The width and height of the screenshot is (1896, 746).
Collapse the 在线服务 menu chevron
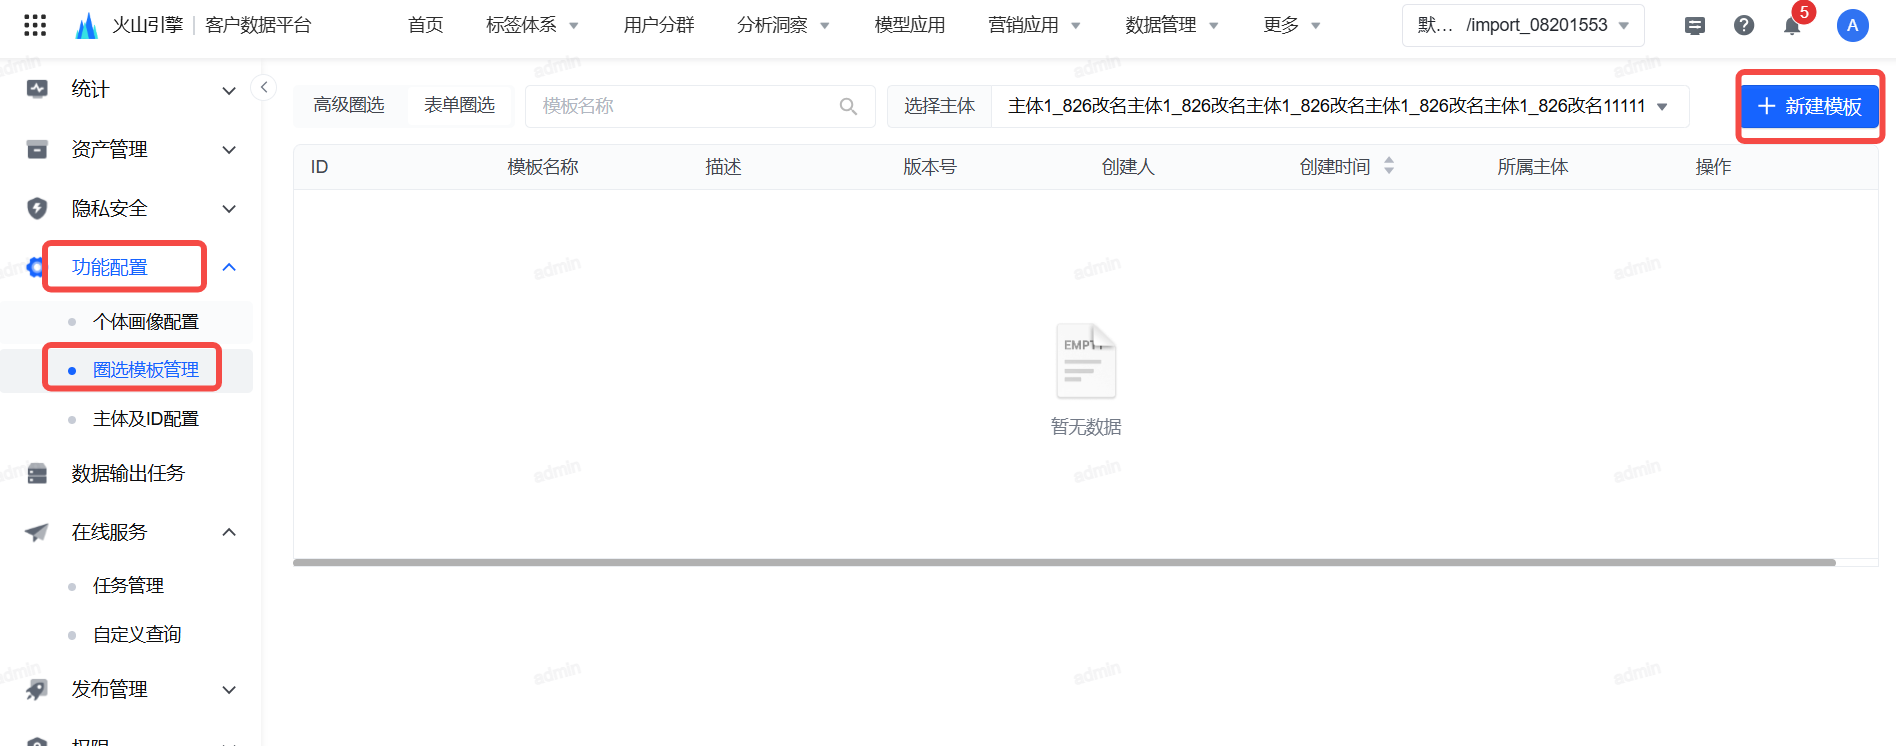(x=229, y=532)
